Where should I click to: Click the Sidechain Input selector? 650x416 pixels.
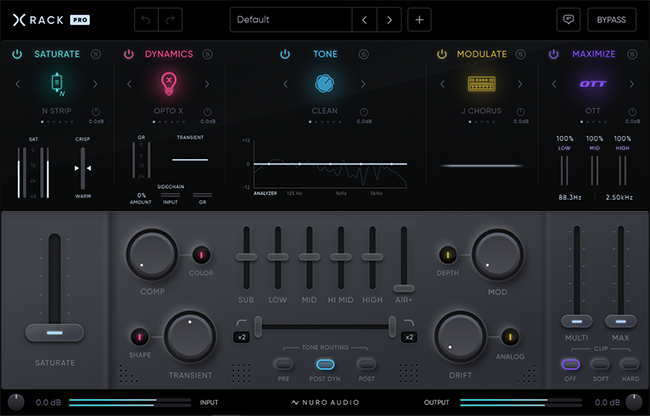pos(170,197)
